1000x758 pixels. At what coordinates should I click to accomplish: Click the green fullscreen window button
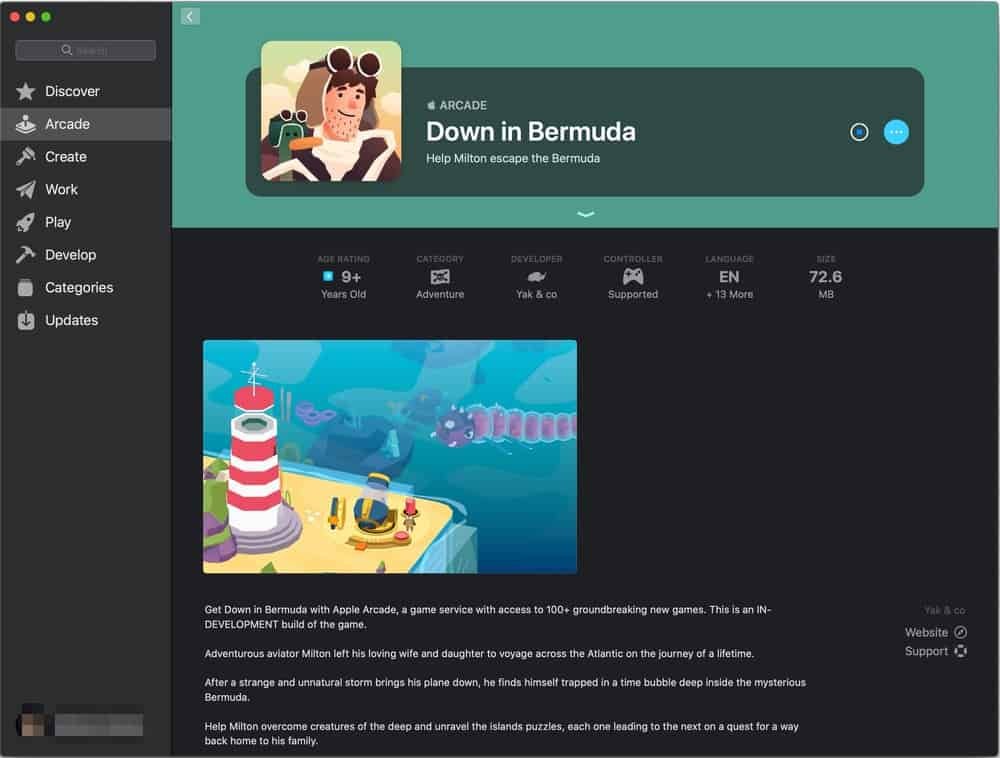pos(46,17)
